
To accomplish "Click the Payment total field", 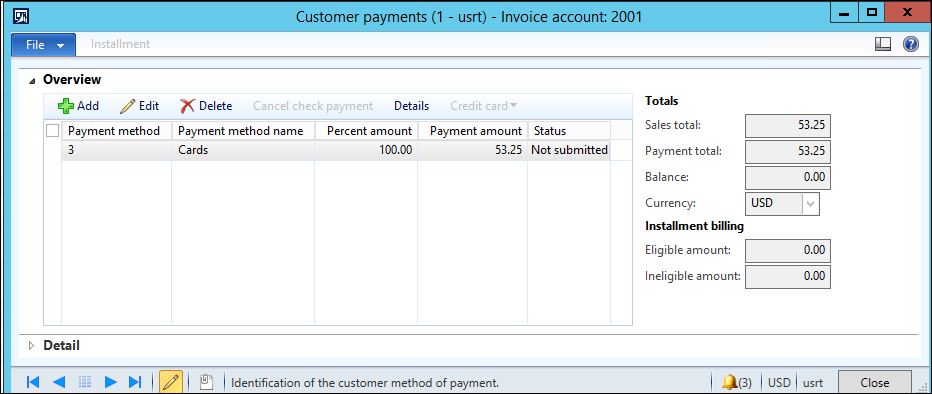I will (x=788, y=152).
